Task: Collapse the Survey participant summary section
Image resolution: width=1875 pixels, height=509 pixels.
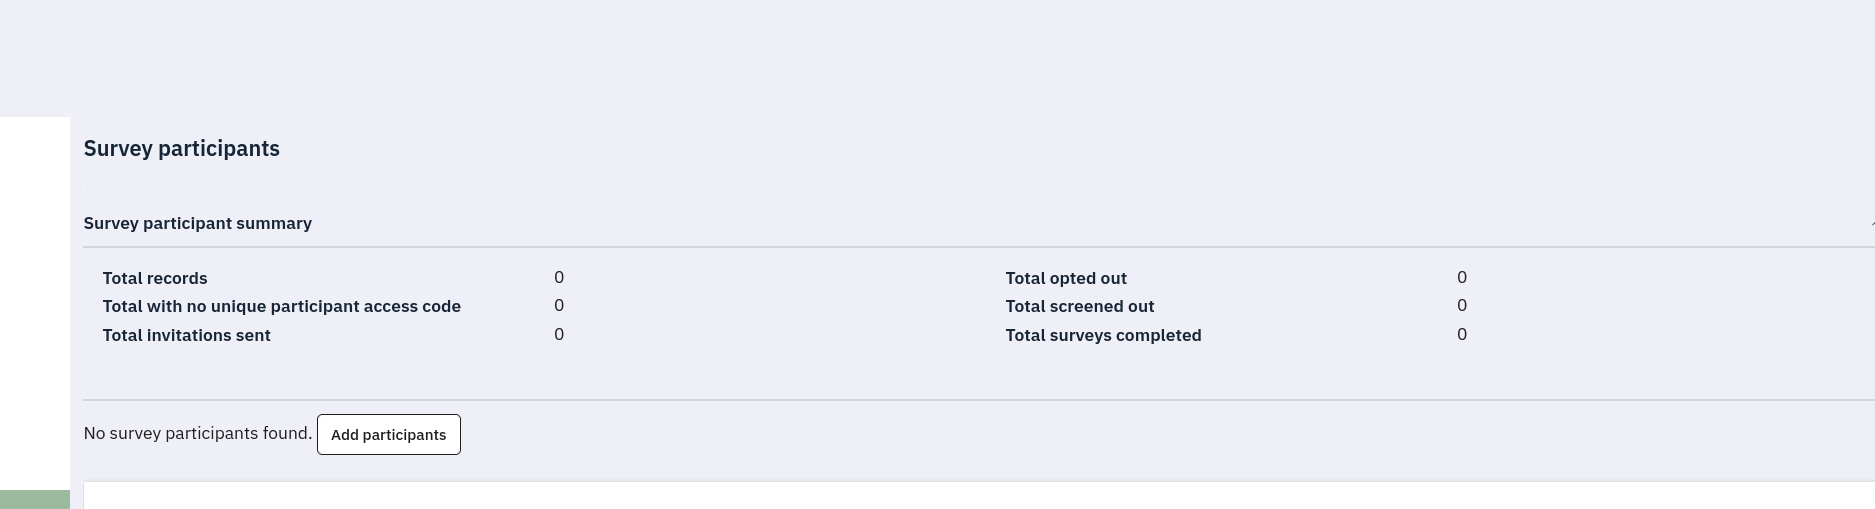Action: (198, 223)
